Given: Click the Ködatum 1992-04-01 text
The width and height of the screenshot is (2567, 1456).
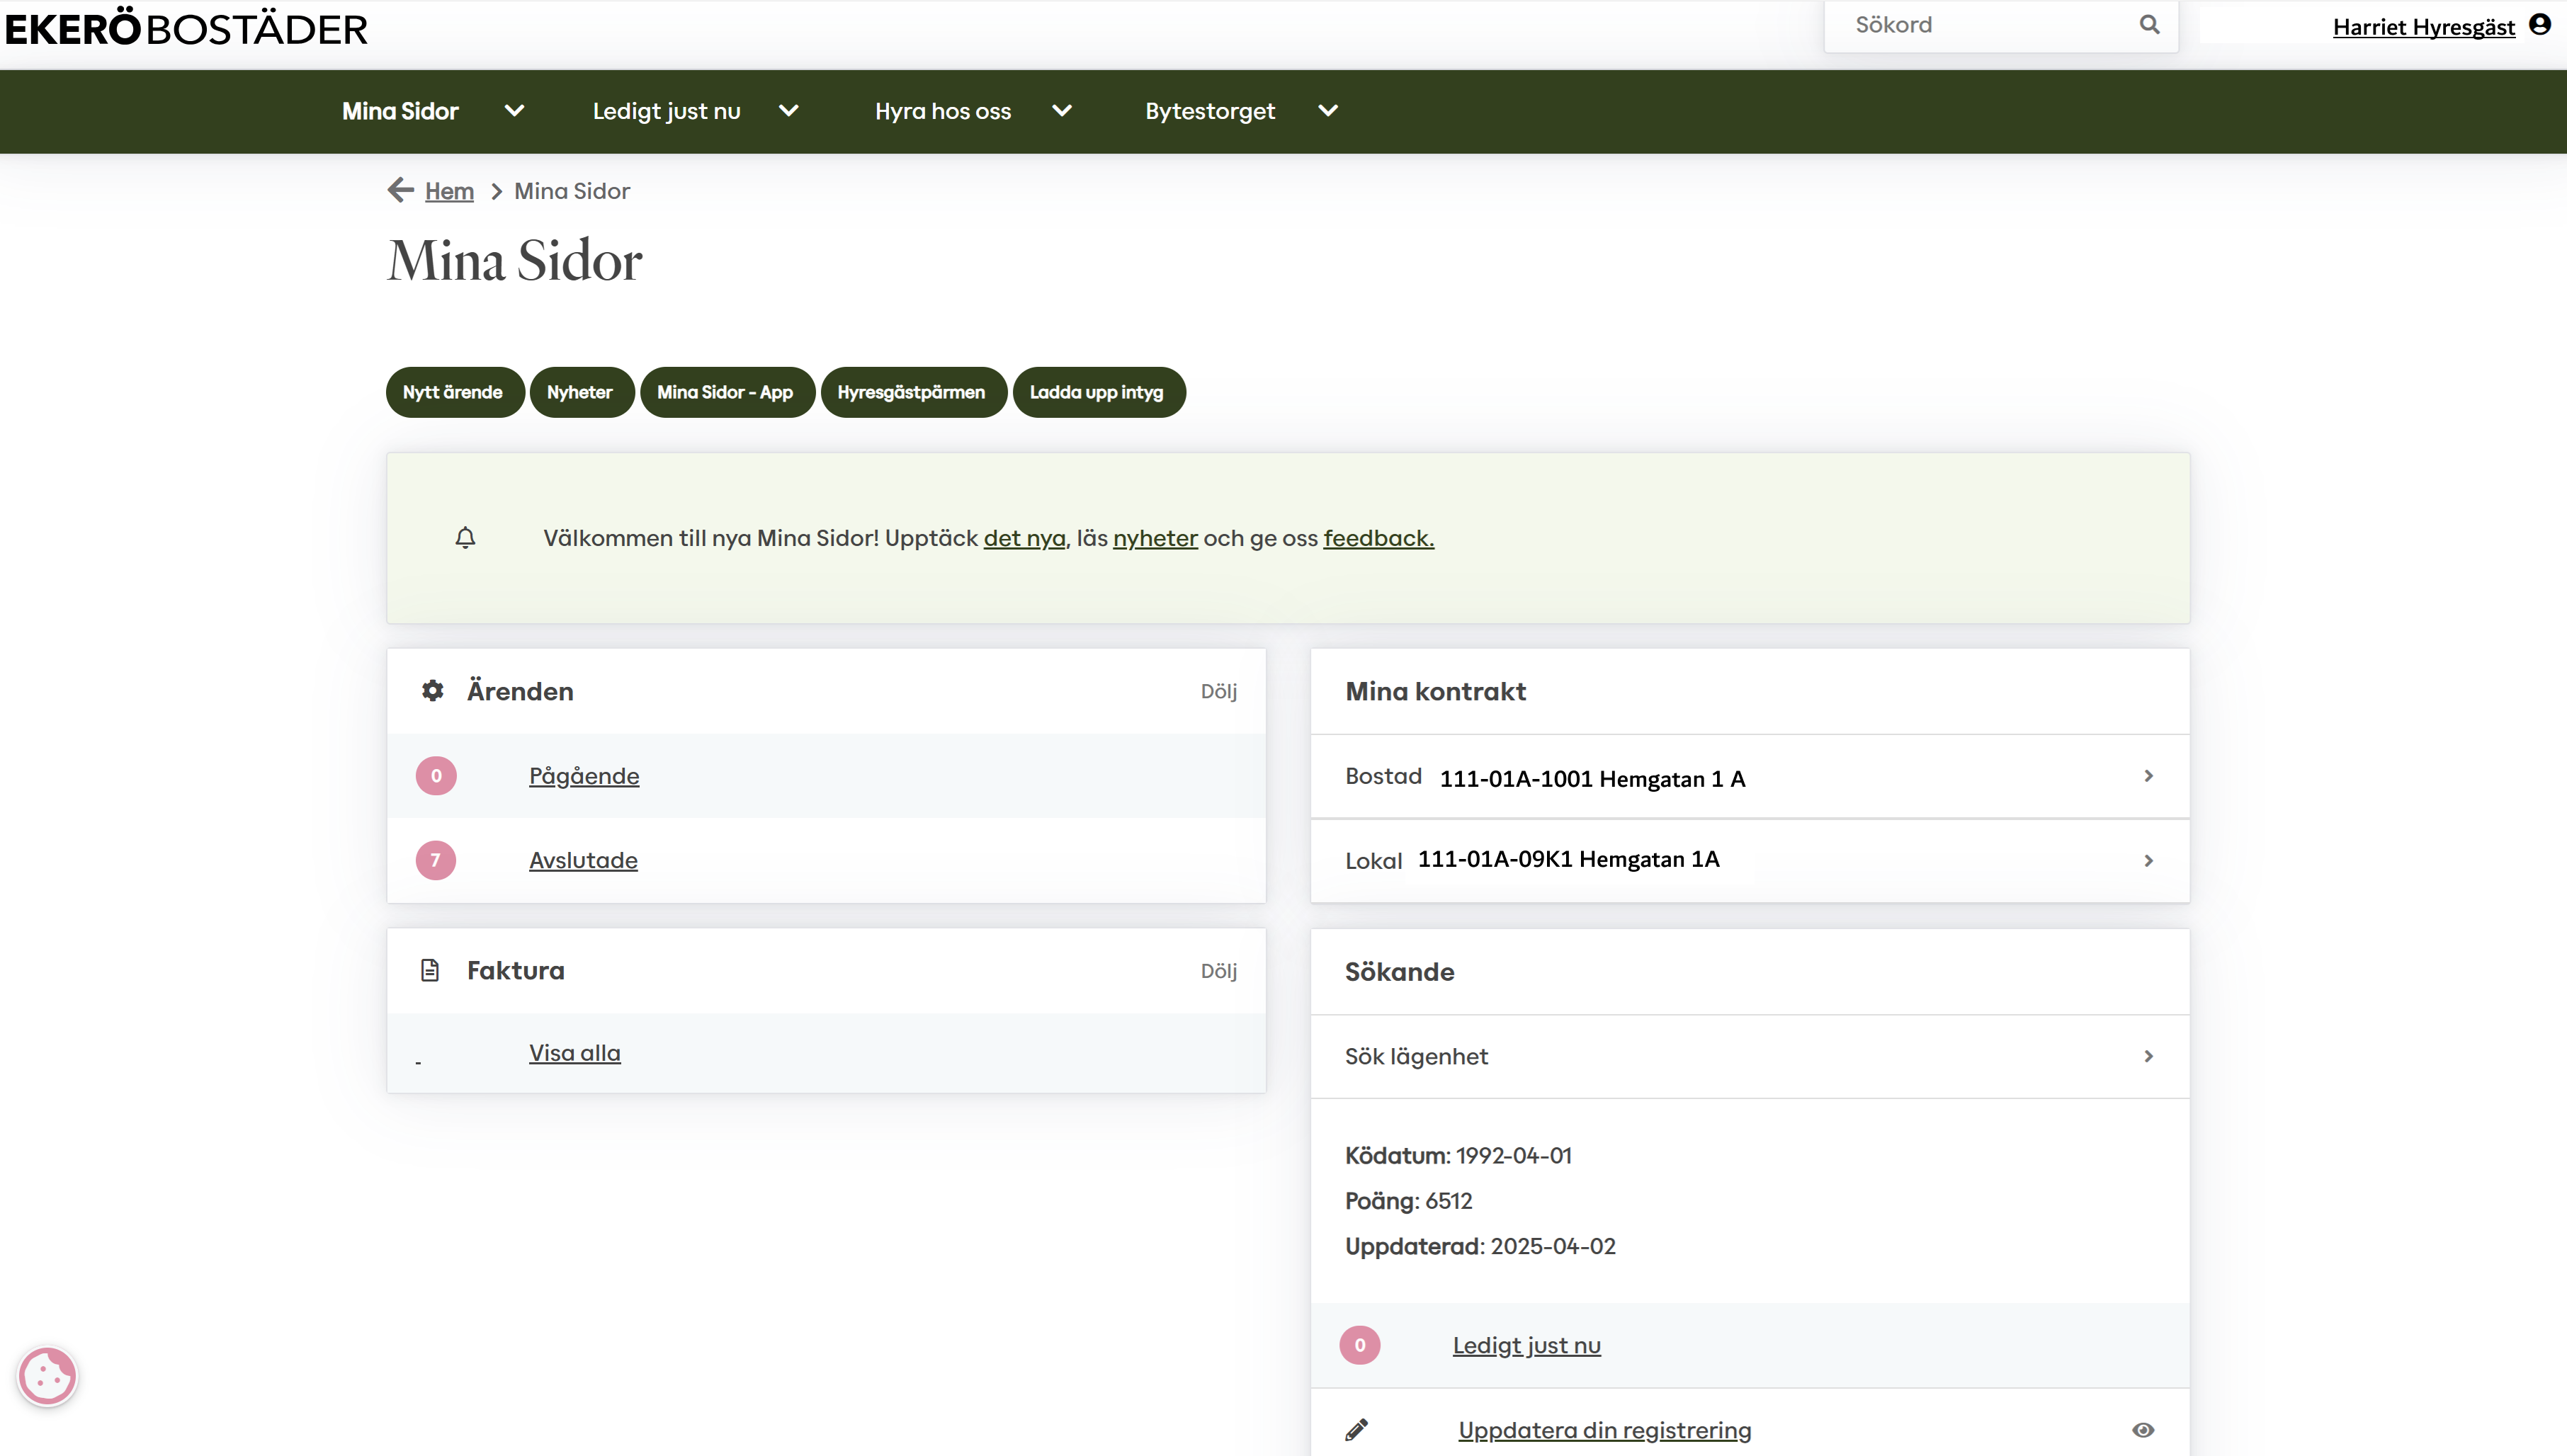Looking at the screenshot, I should tap(1458, 1155).
